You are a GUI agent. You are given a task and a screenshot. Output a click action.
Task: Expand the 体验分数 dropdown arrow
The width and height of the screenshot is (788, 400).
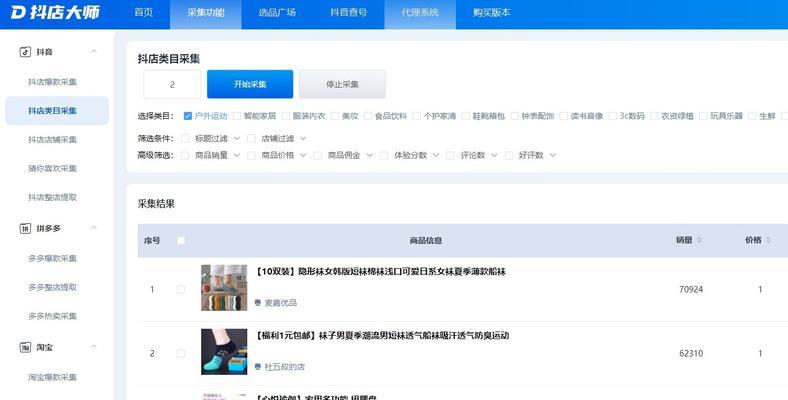436,155
